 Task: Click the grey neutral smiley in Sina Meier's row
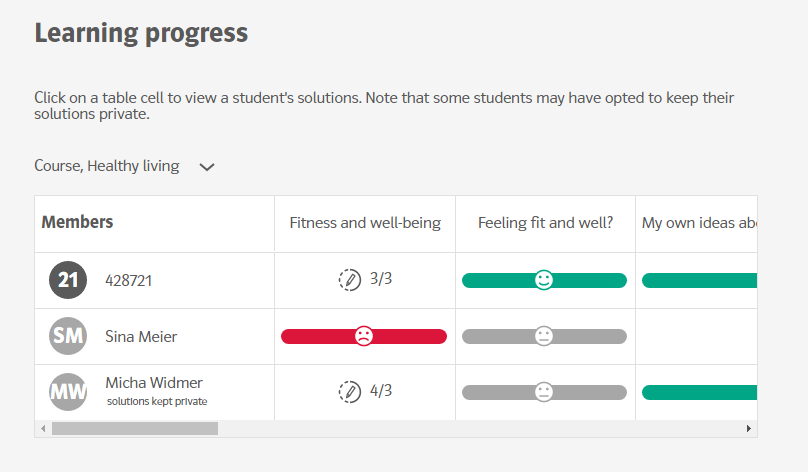[544, 336]
